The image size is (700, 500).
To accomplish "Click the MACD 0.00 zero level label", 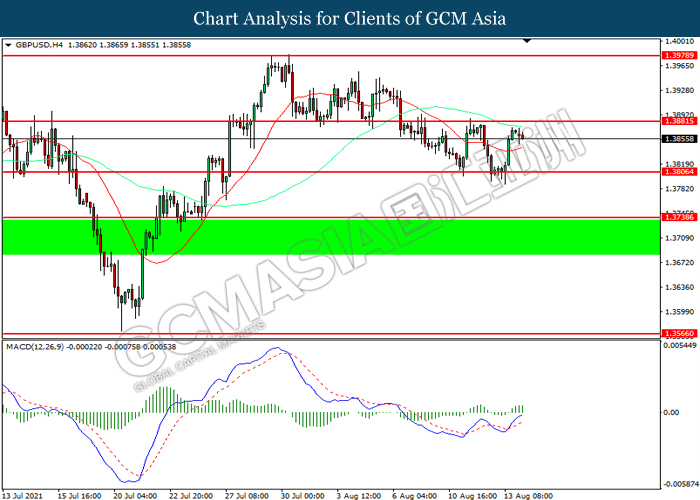I will pos(671,412).
